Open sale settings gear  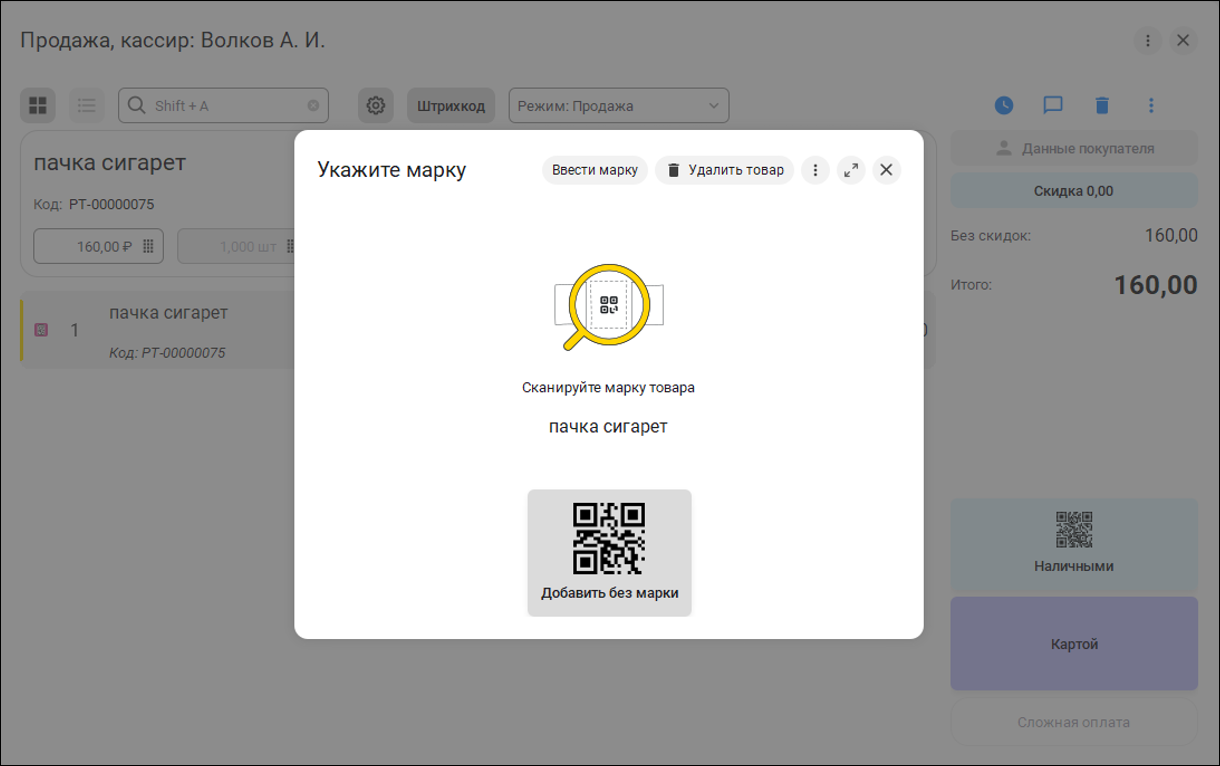click(x=376, y=105)
